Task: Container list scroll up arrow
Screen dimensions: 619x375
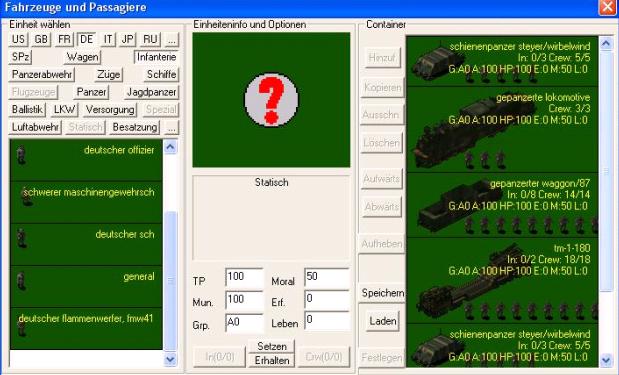Action: click(606, 43)
